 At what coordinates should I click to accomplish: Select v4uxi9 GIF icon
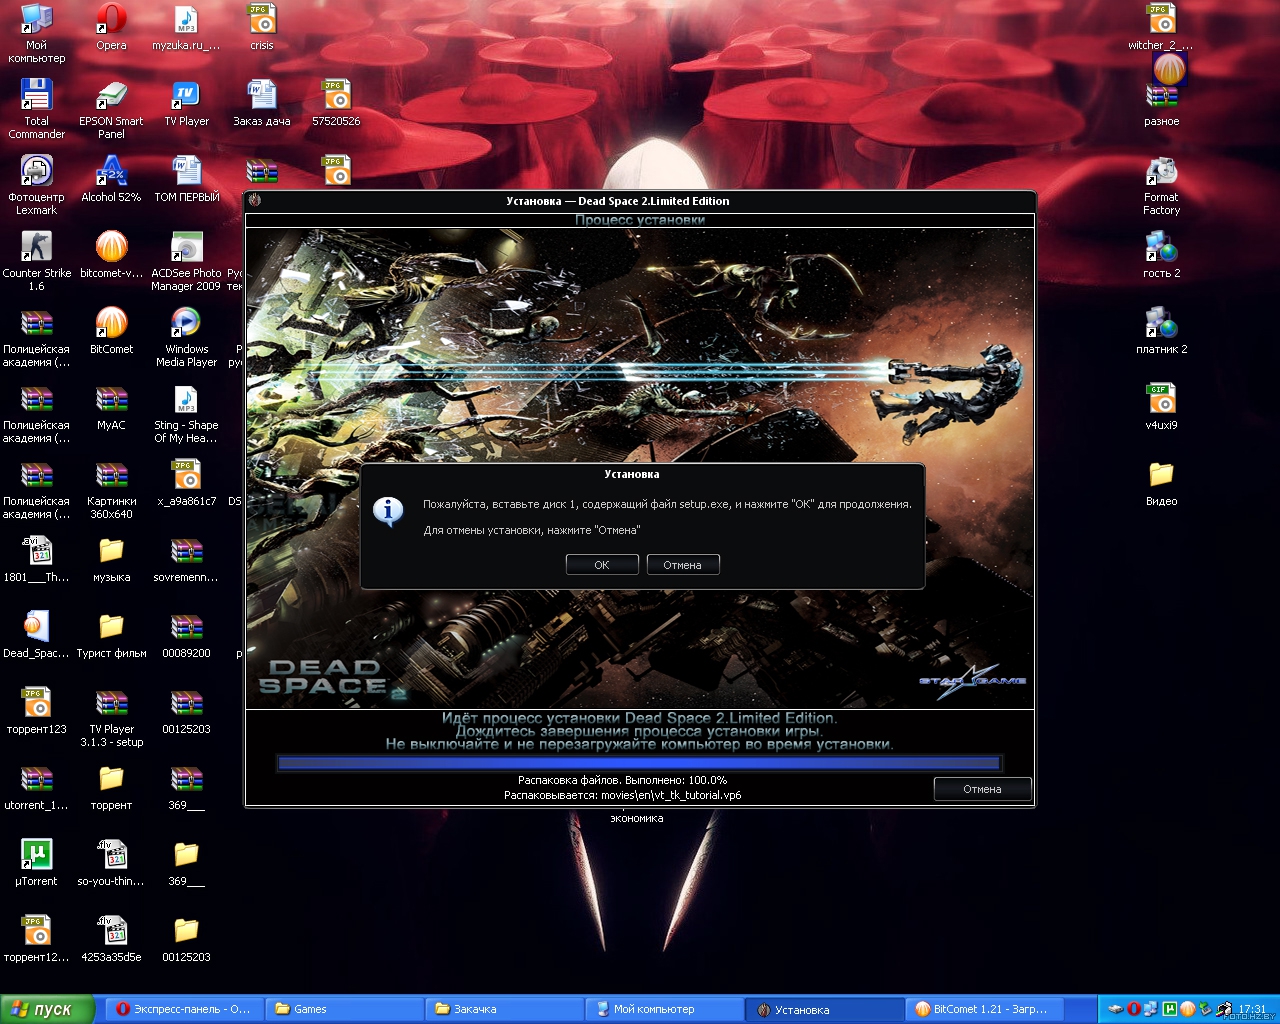coord(1161,407)
